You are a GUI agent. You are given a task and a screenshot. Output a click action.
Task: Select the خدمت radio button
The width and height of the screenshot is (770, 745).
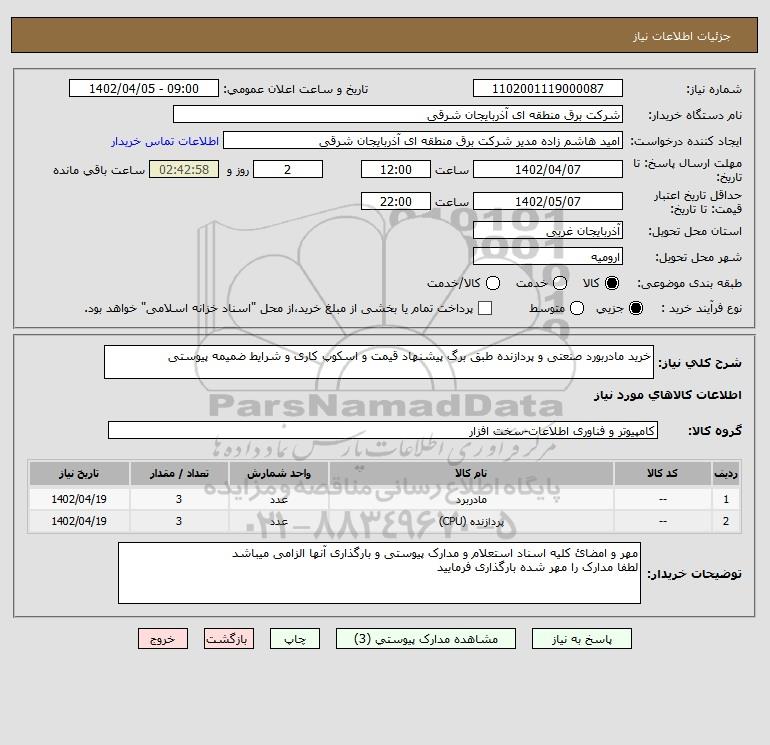(560, 283)
